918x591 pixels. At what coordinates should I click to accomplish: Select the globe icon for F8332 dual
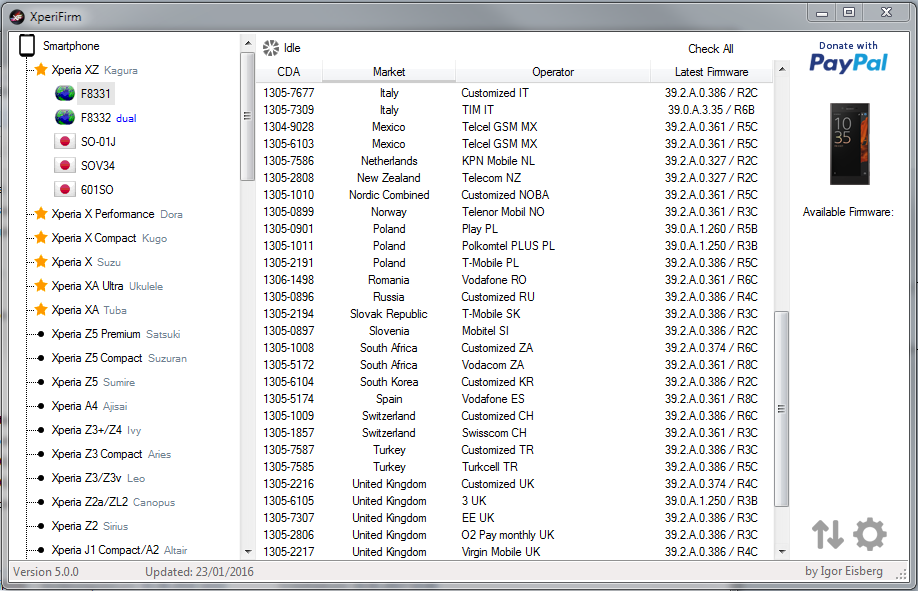tap(65, 118)
